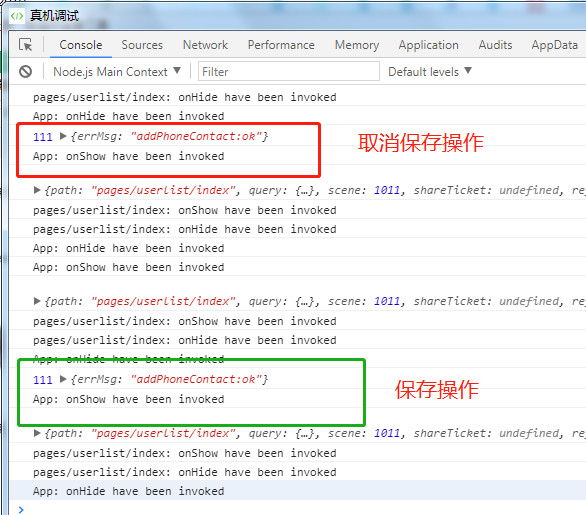Screen dimensions: 586x515
Task: Click the console Filter input field
Action: coord(289,71)
